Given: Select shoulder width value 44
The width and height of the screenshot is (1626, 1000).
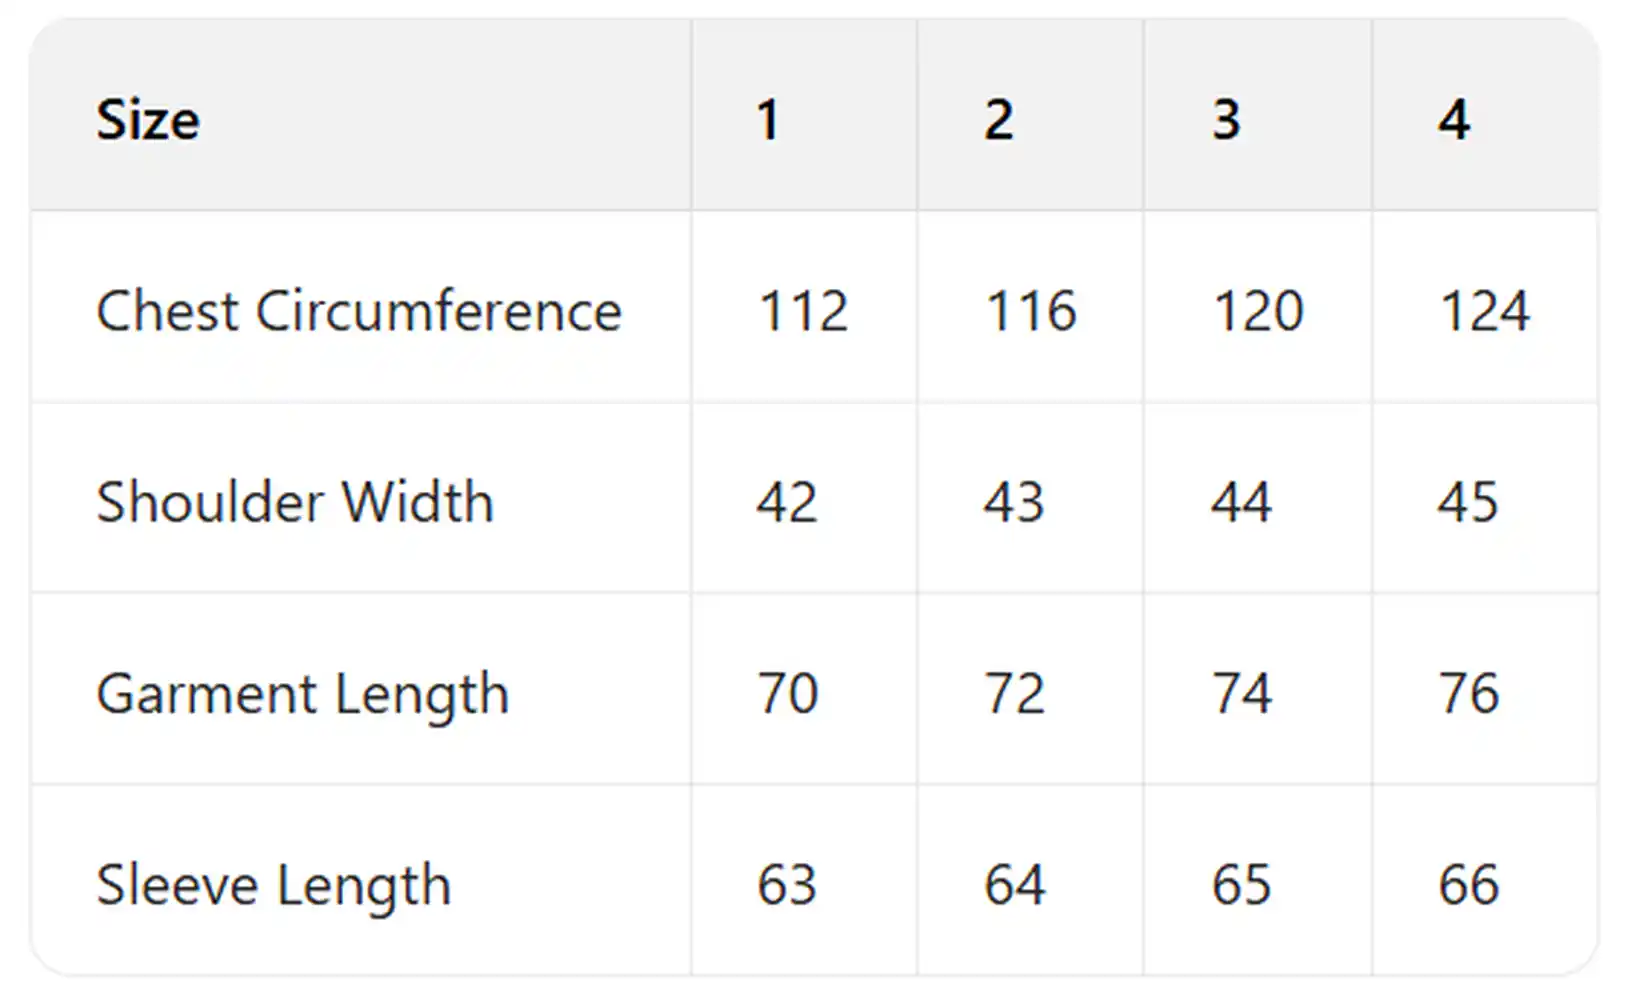Looking at the screenshot, I should [1241, 501].
